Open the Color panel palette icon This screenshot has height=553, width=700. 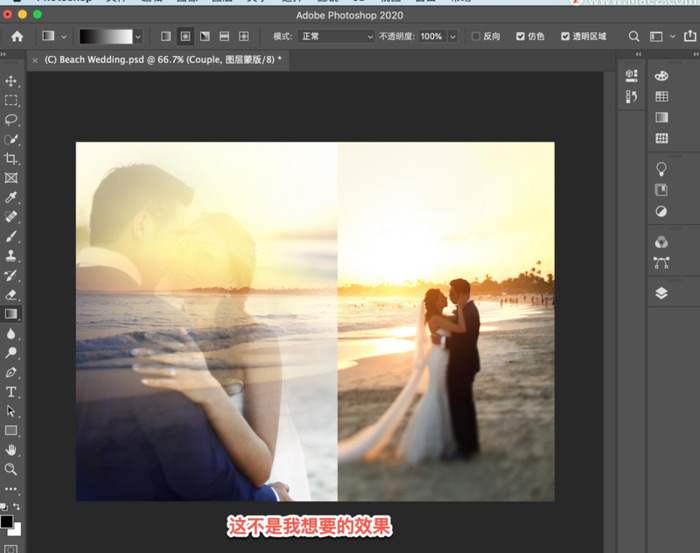(x=661, y=76)
